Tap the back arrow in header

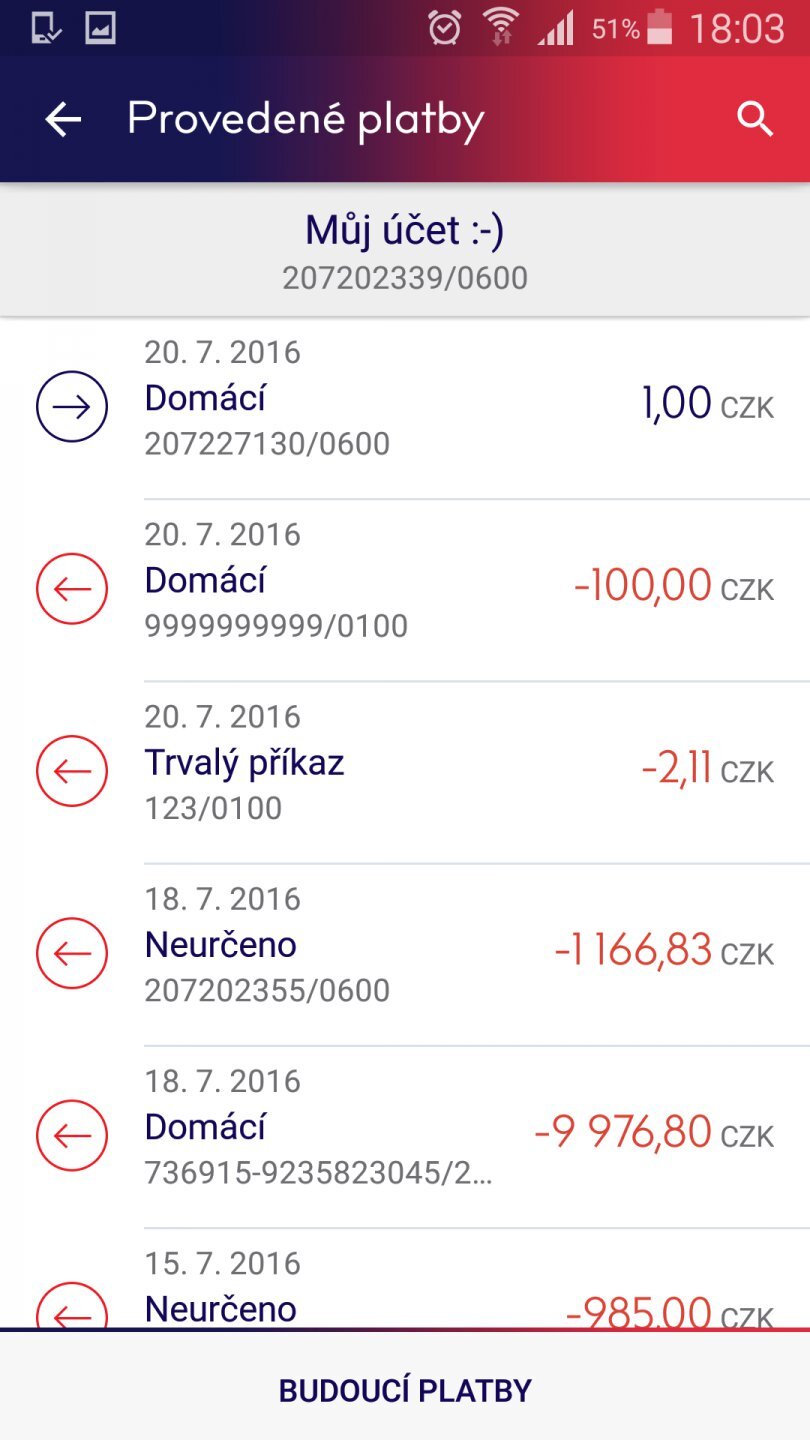tap(63, 120)
